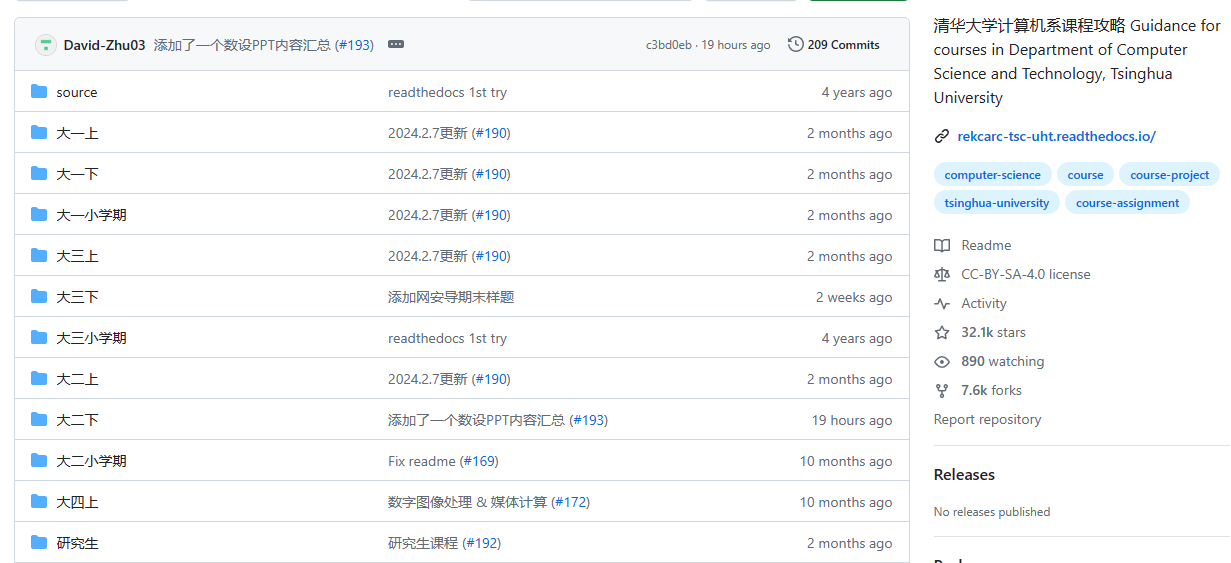
Task: Open David-Zhu03 user profile link
Action: click(104, 45)
